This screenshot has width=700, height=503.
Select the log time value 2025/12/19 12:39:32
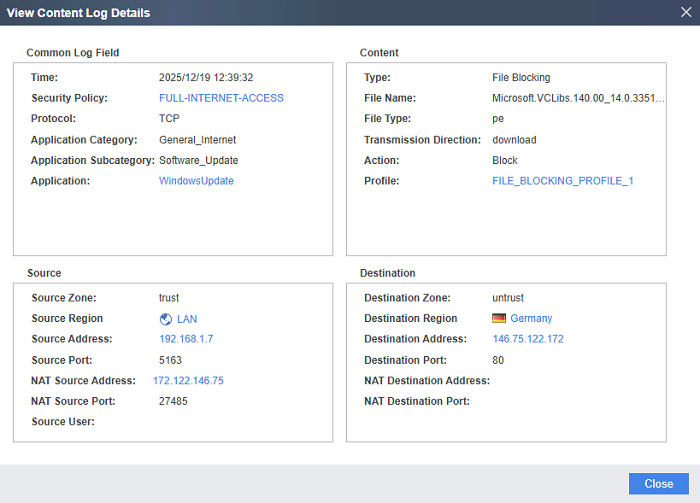click(206, 77)
